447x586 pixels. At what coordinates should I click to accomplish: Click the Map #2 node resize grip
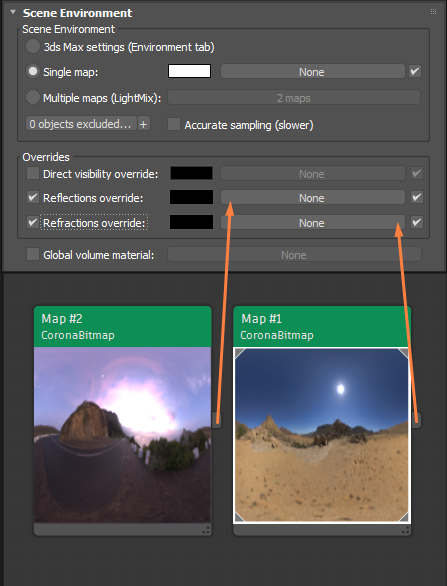206,530
